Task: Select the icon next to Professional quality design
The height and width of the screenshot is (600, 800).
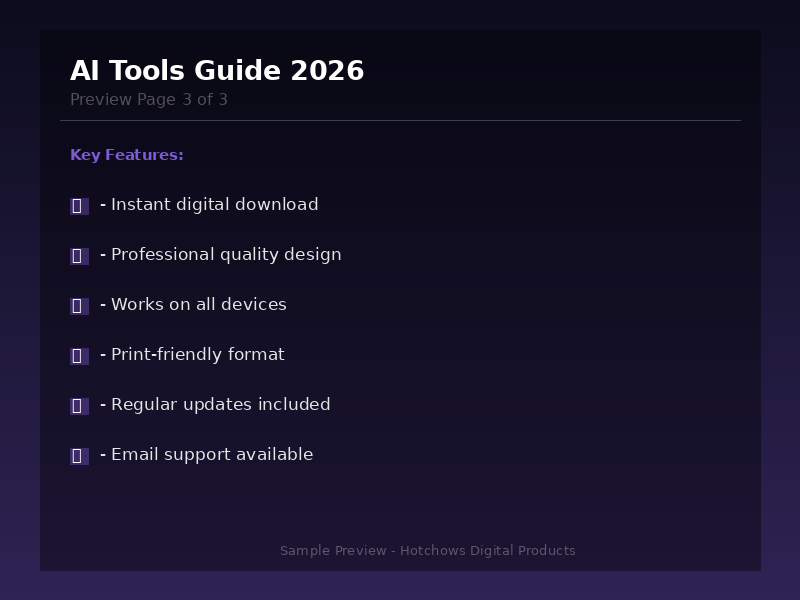Action: click(x=79, y=256)
